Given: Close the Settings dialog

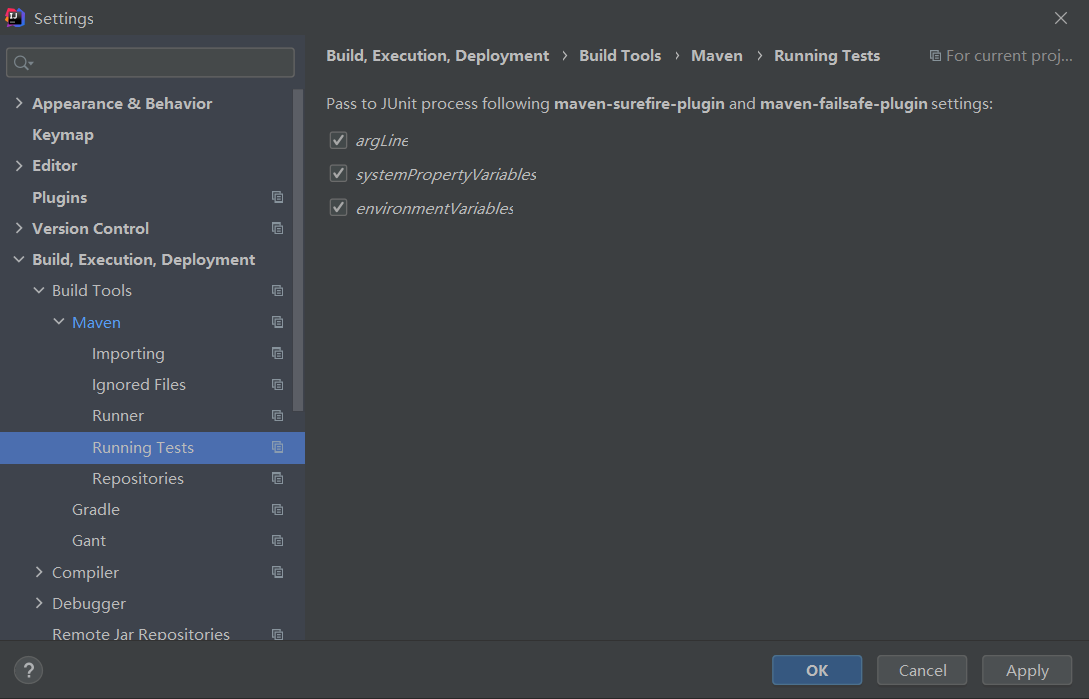Looking at the screenshot, I should click(1061, 18).
